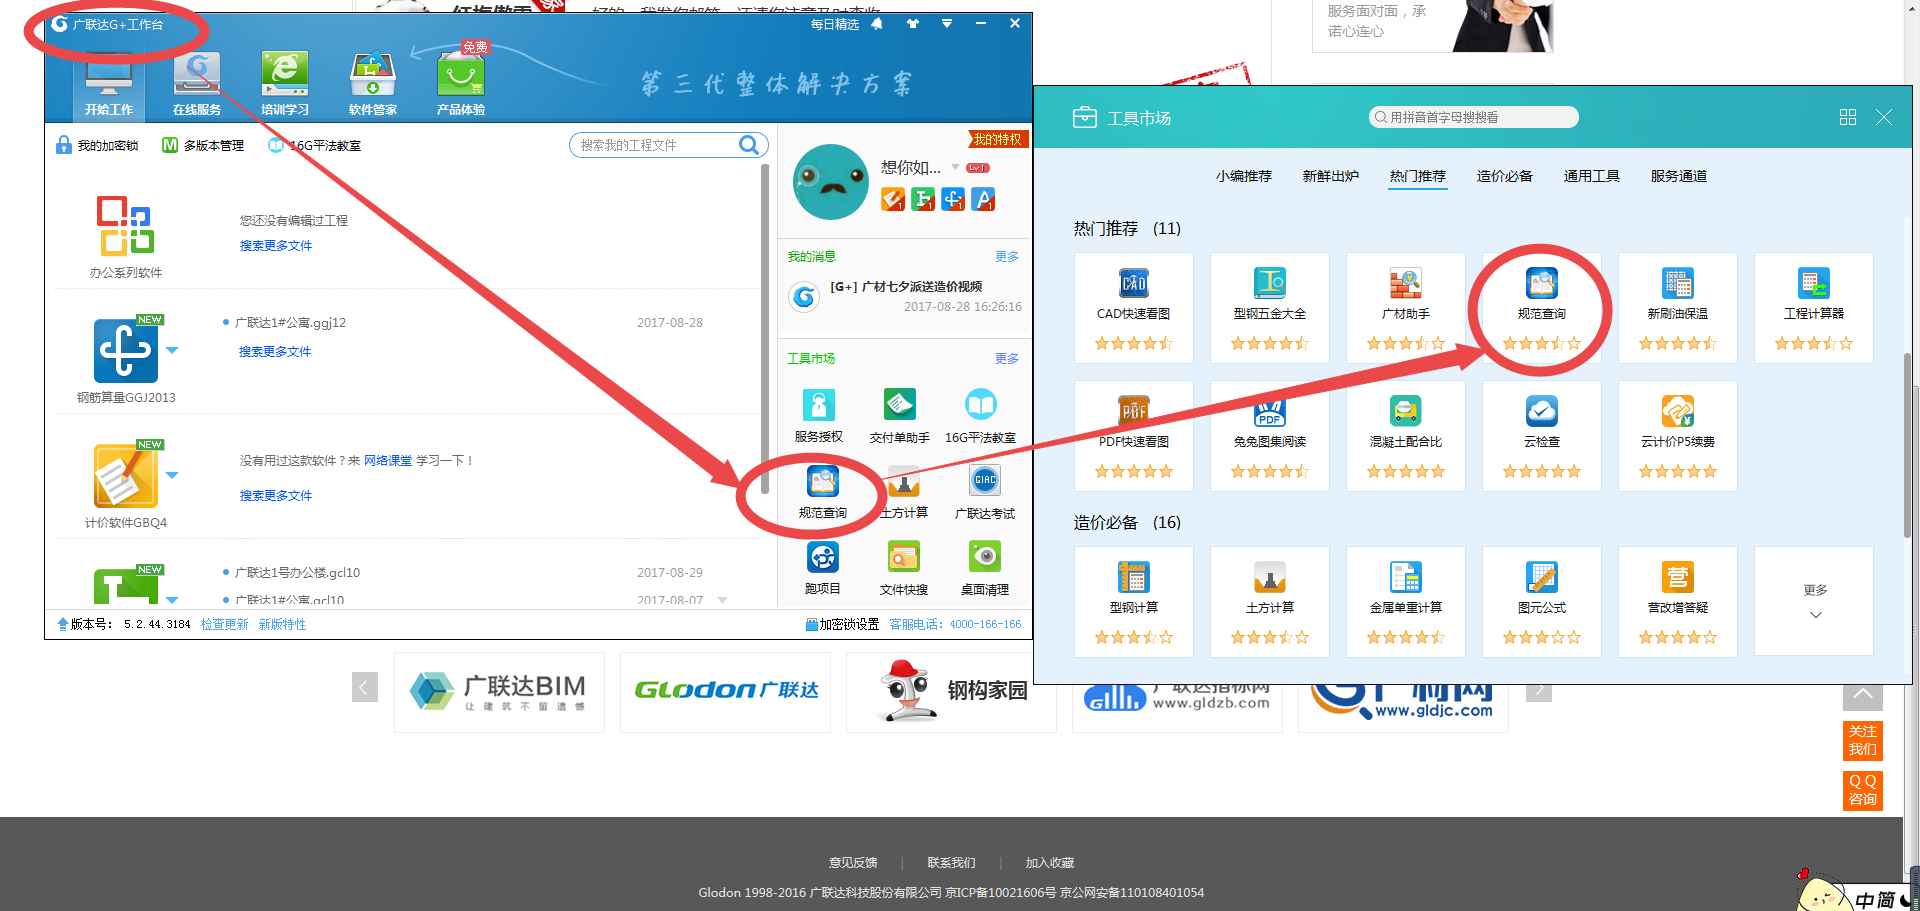Screen dimensions: 1920x911
Task: Open 16G平法教室 tool in the sidebar
Action: pyautogui.click(x=981, y=415)
